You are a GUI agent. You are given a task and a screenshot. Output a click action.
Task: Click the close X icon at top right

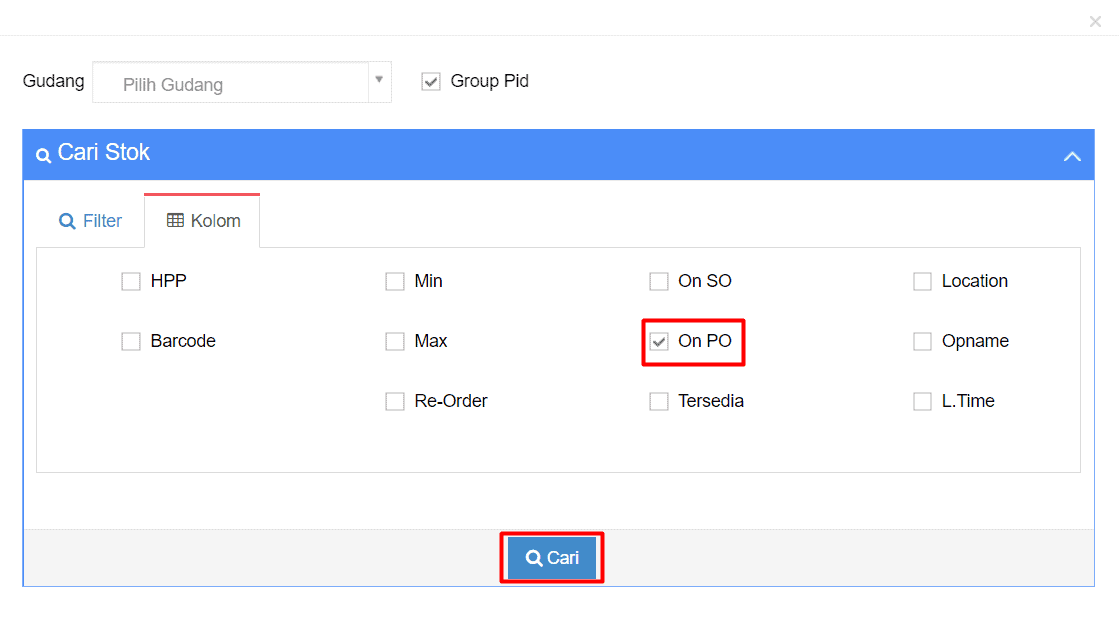pos(1095,21)
